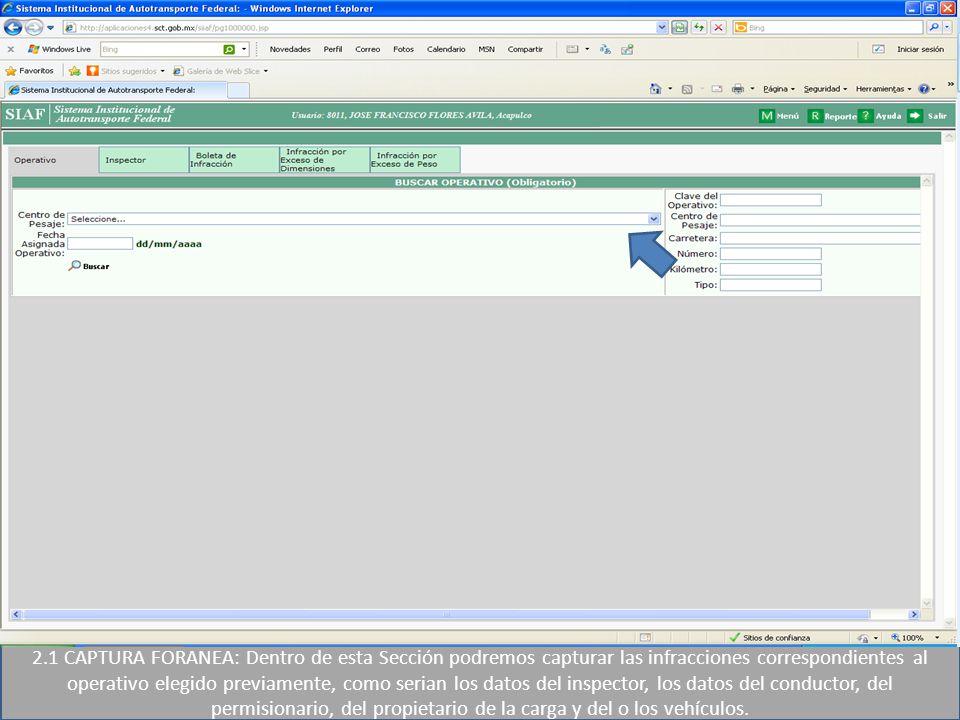Click the Windows Live logo button
The image size is (960, 720).
(x=59, y=49)
